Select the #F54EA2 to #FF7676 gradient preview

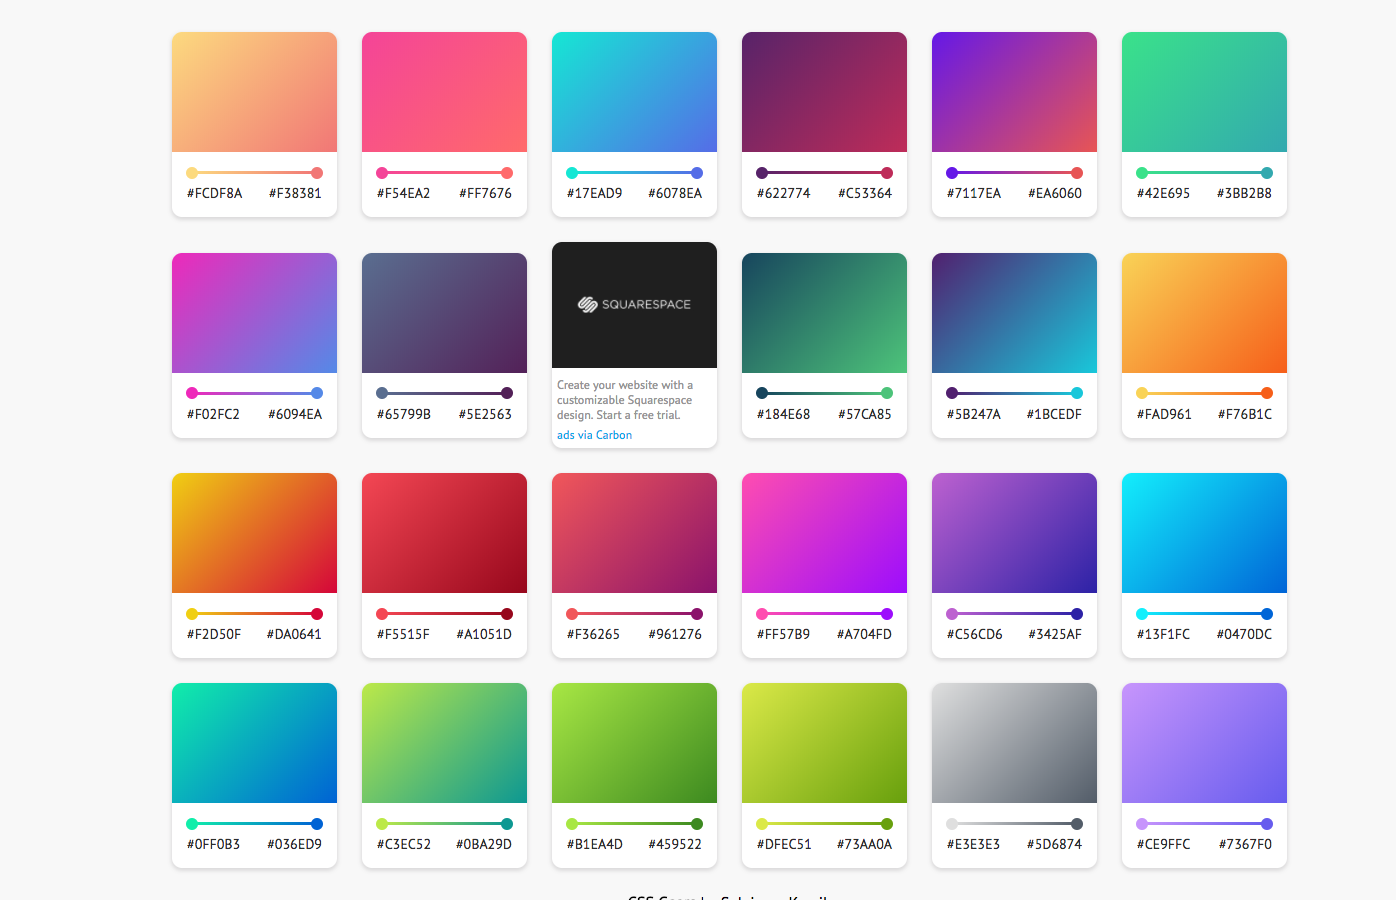(x=444, y=92)
